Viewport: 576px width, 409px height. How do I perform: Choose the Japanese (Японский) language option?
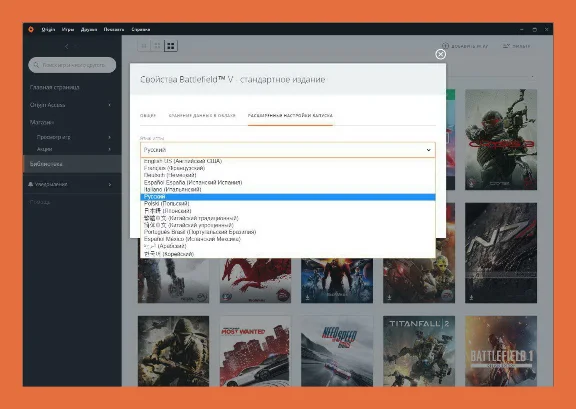coord(288,211)
